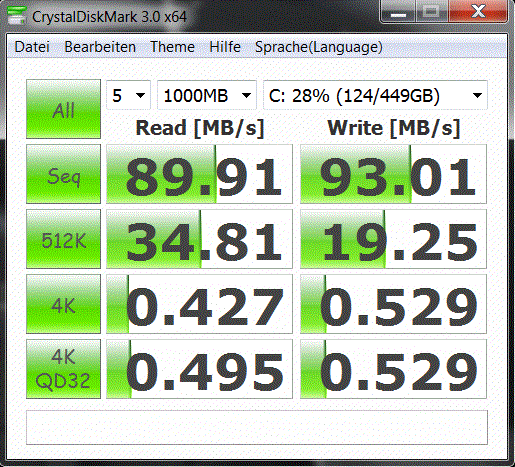This screenshot has height=467, width=515.
Task: Open the Bearbeiten menu
Action: pos(100,47)
